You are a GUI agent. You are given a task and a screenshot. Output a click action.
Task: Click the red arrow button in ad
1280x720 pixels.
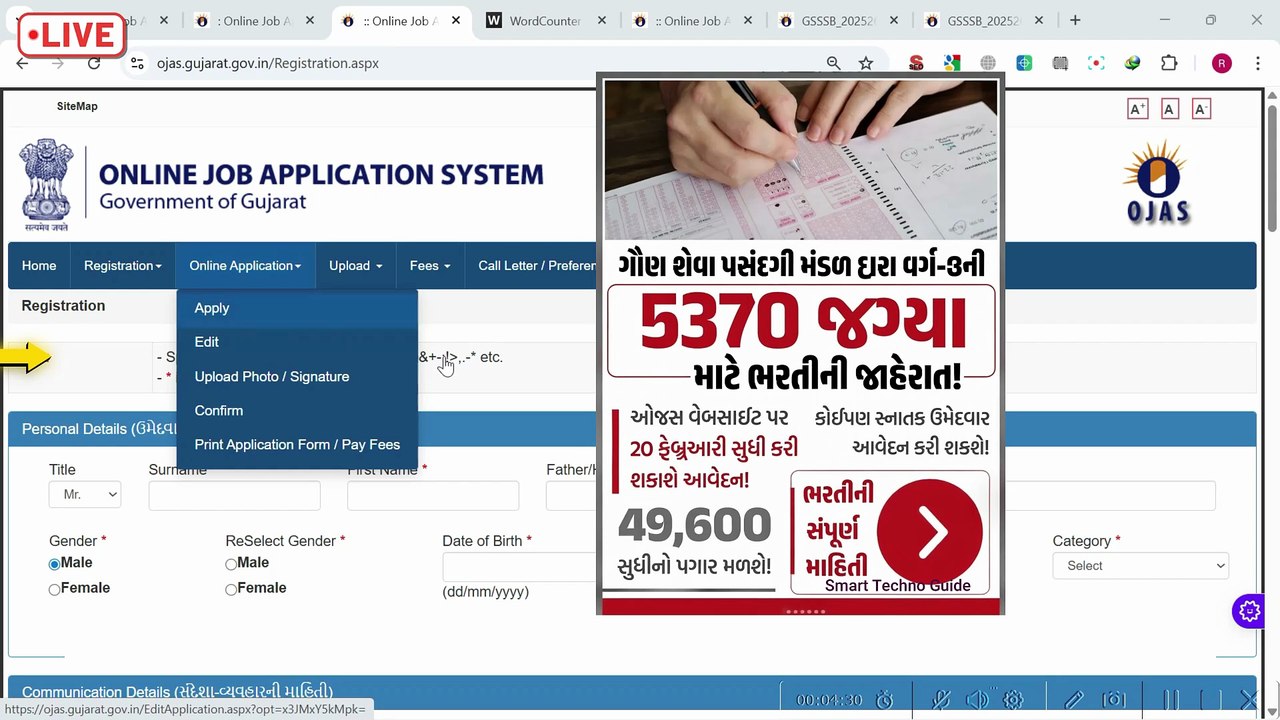coord(929,532)
